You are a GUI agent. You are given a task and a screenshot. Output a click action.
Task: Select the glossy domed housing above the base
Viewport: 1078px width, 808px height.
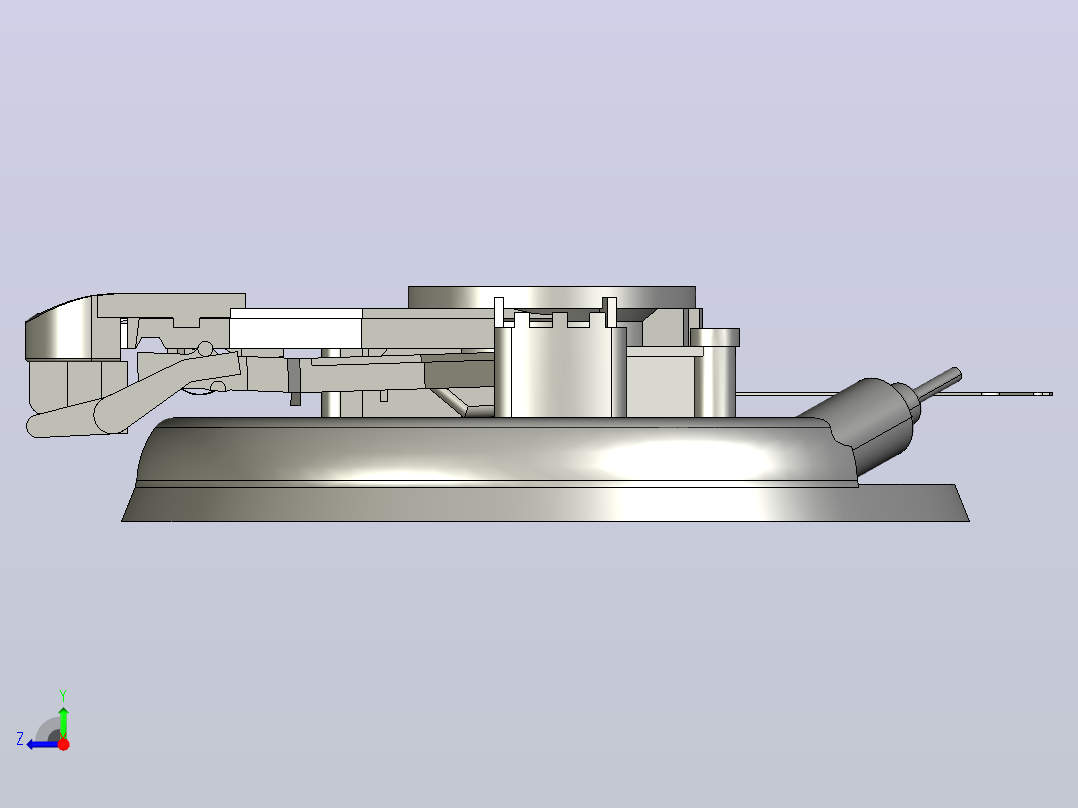(x=495, y=451)
